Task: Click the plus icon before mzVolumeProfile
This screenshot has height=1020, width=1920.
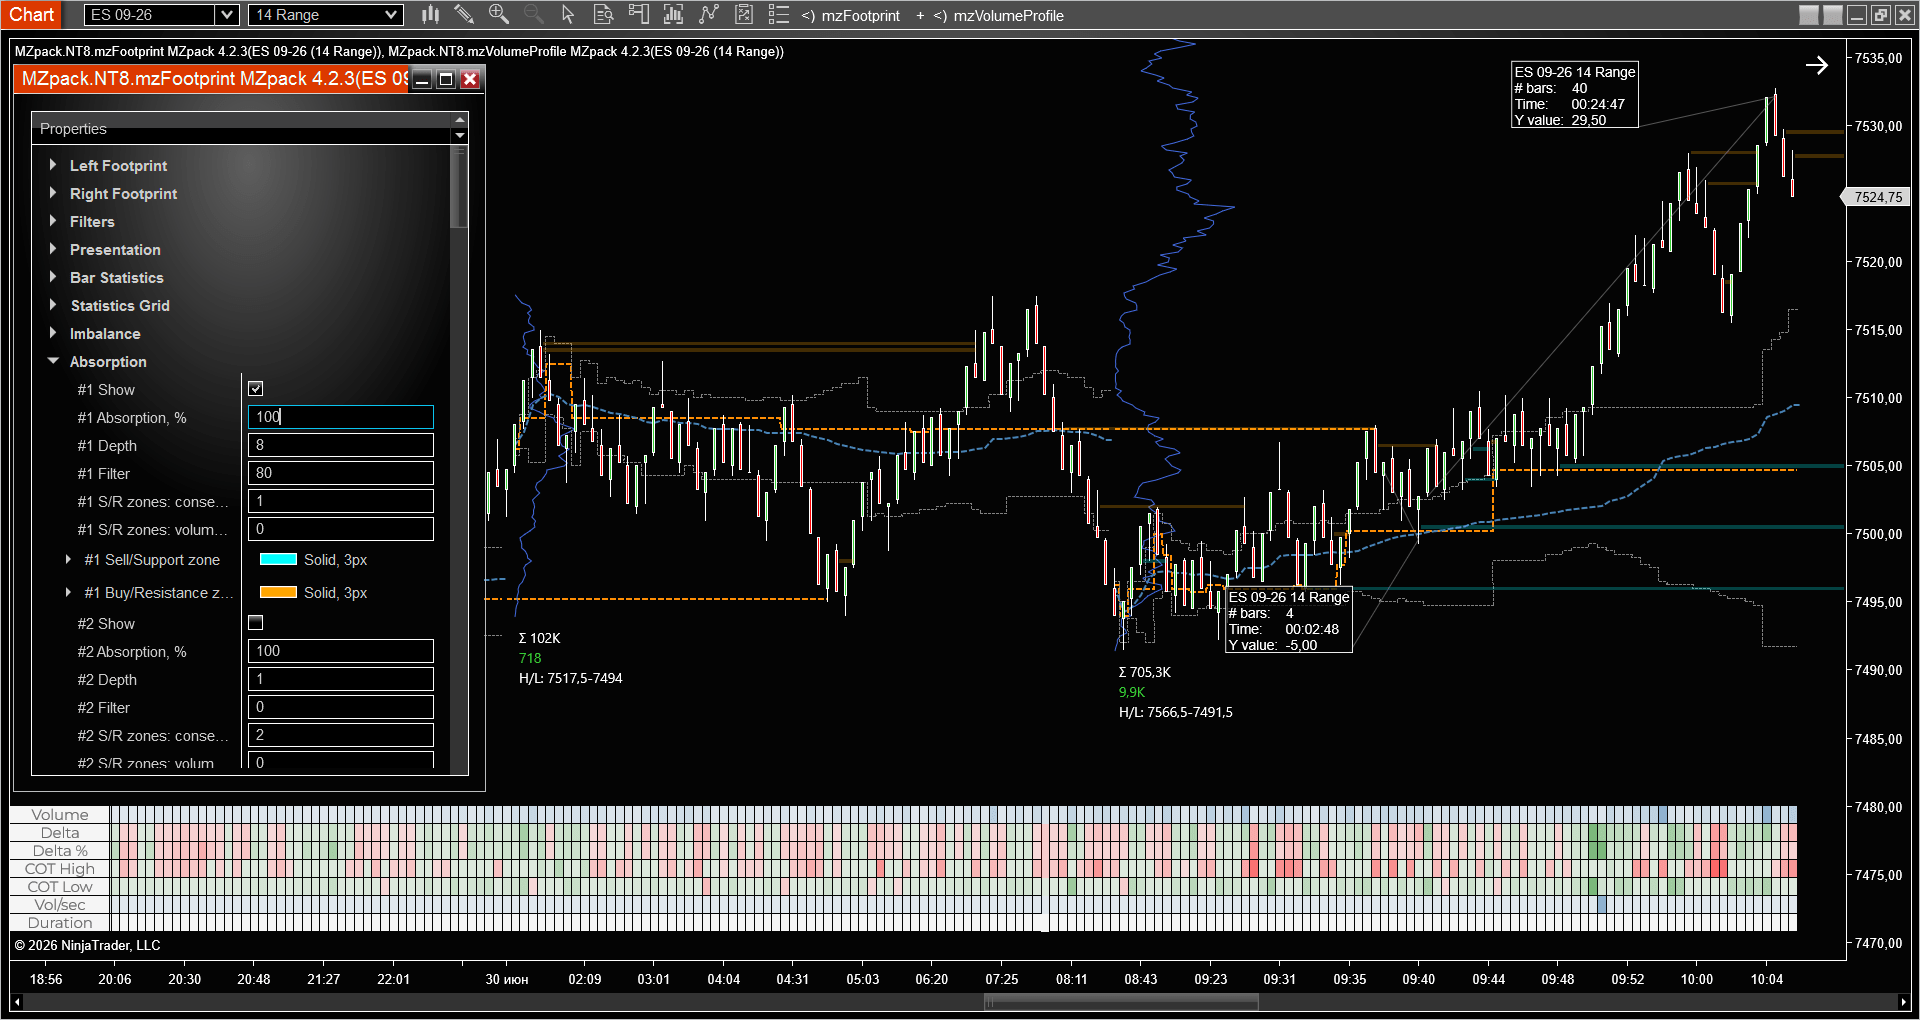Action: tap(920, 15)
